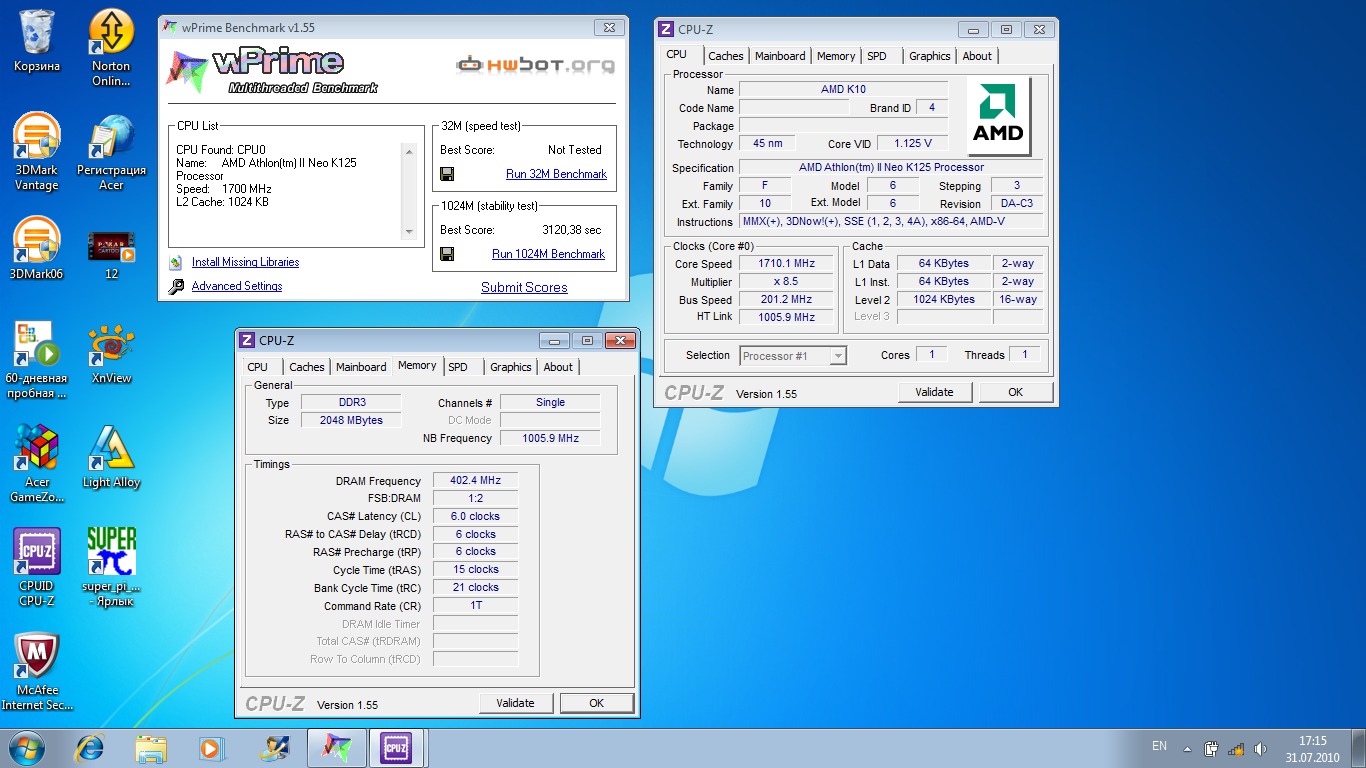Click the hwbot.org logo in wPrime
Viewport: 1366px width, 768px height.
click(x=536, y=65)
